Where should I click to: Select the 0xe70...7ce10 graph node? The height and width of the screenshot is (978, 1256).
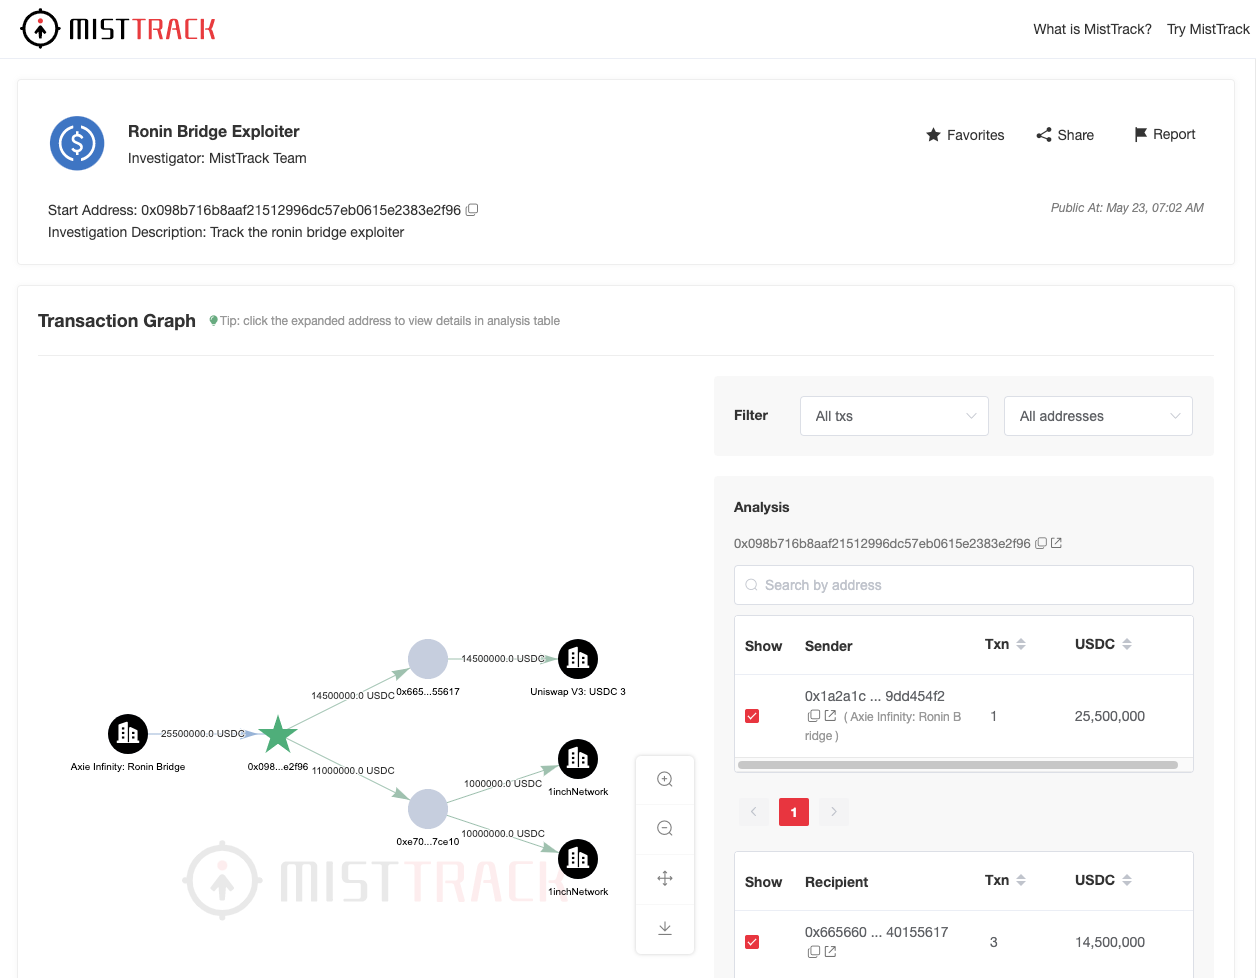click(x=428, y=809)
